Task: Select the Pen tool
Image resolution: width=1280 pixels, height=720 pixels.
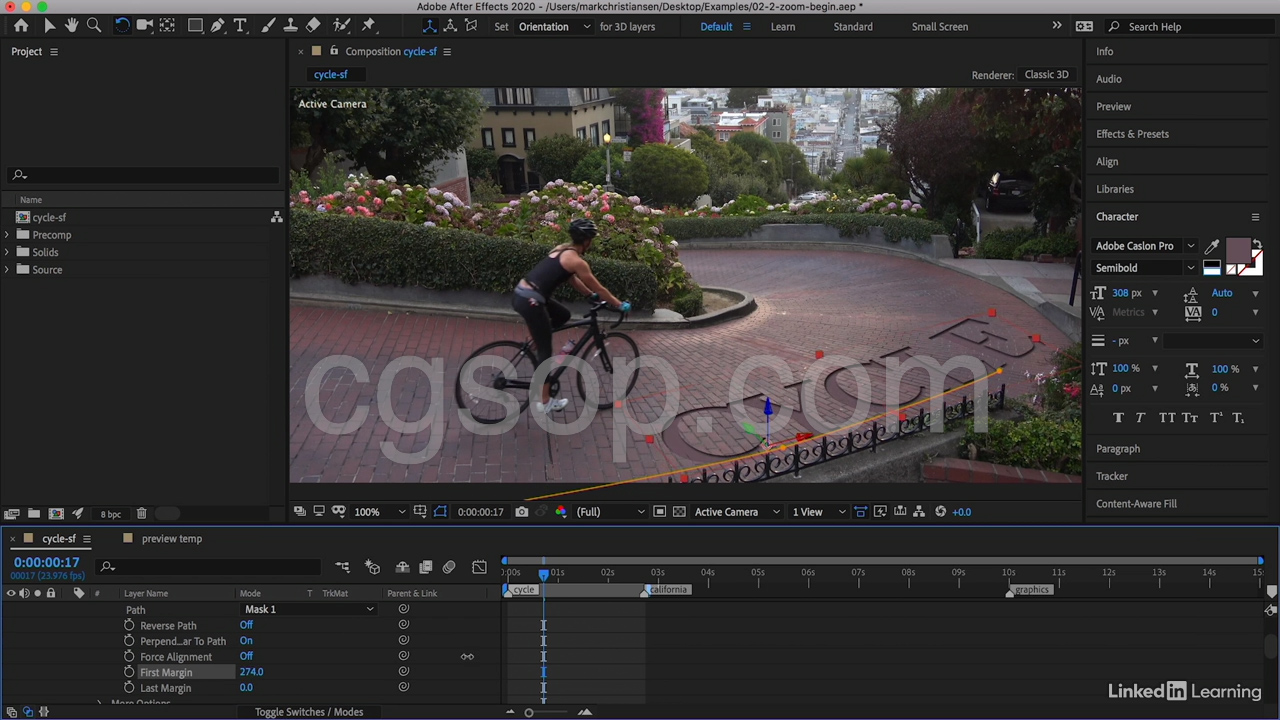Action: (x=217, y=26)
